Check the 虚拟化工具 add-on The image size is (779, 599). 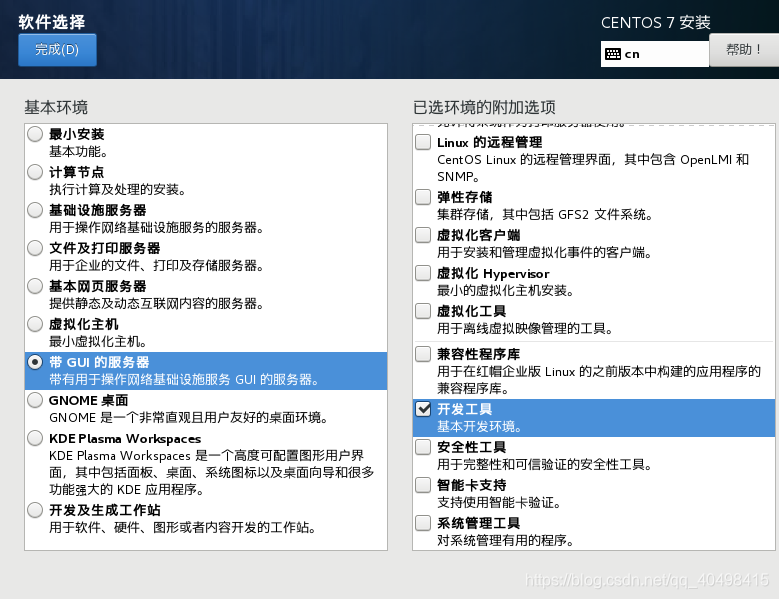(x=423, y=311)
